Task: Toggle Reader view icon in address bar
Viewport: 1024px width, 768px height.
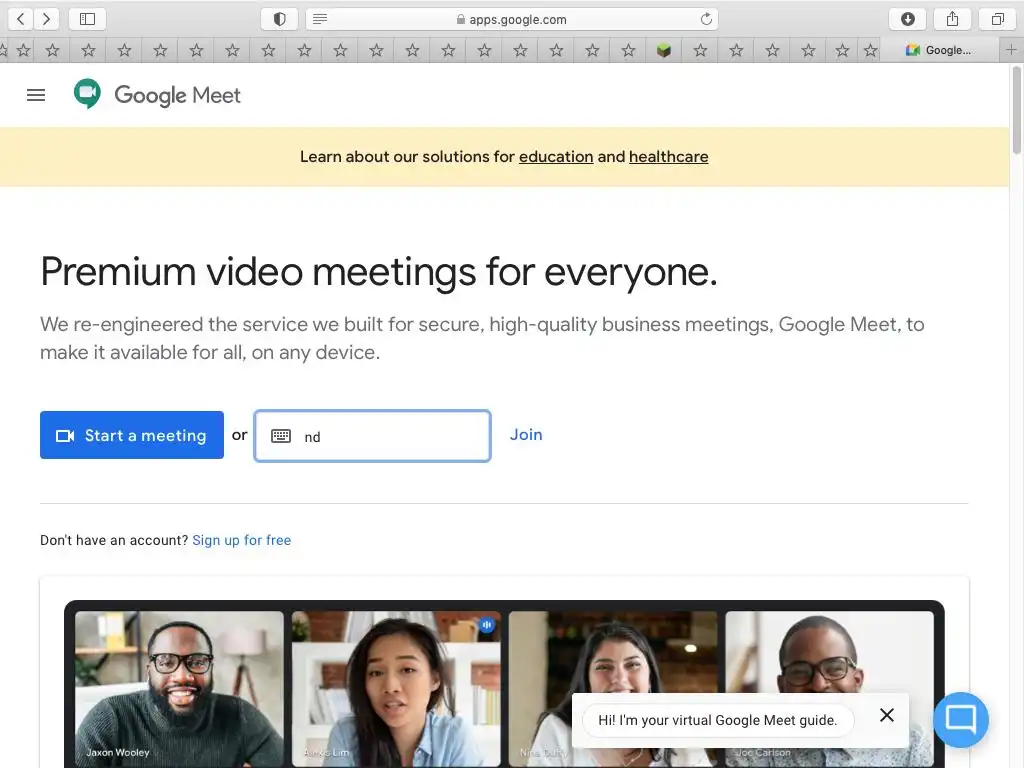Action: [320, 19]
